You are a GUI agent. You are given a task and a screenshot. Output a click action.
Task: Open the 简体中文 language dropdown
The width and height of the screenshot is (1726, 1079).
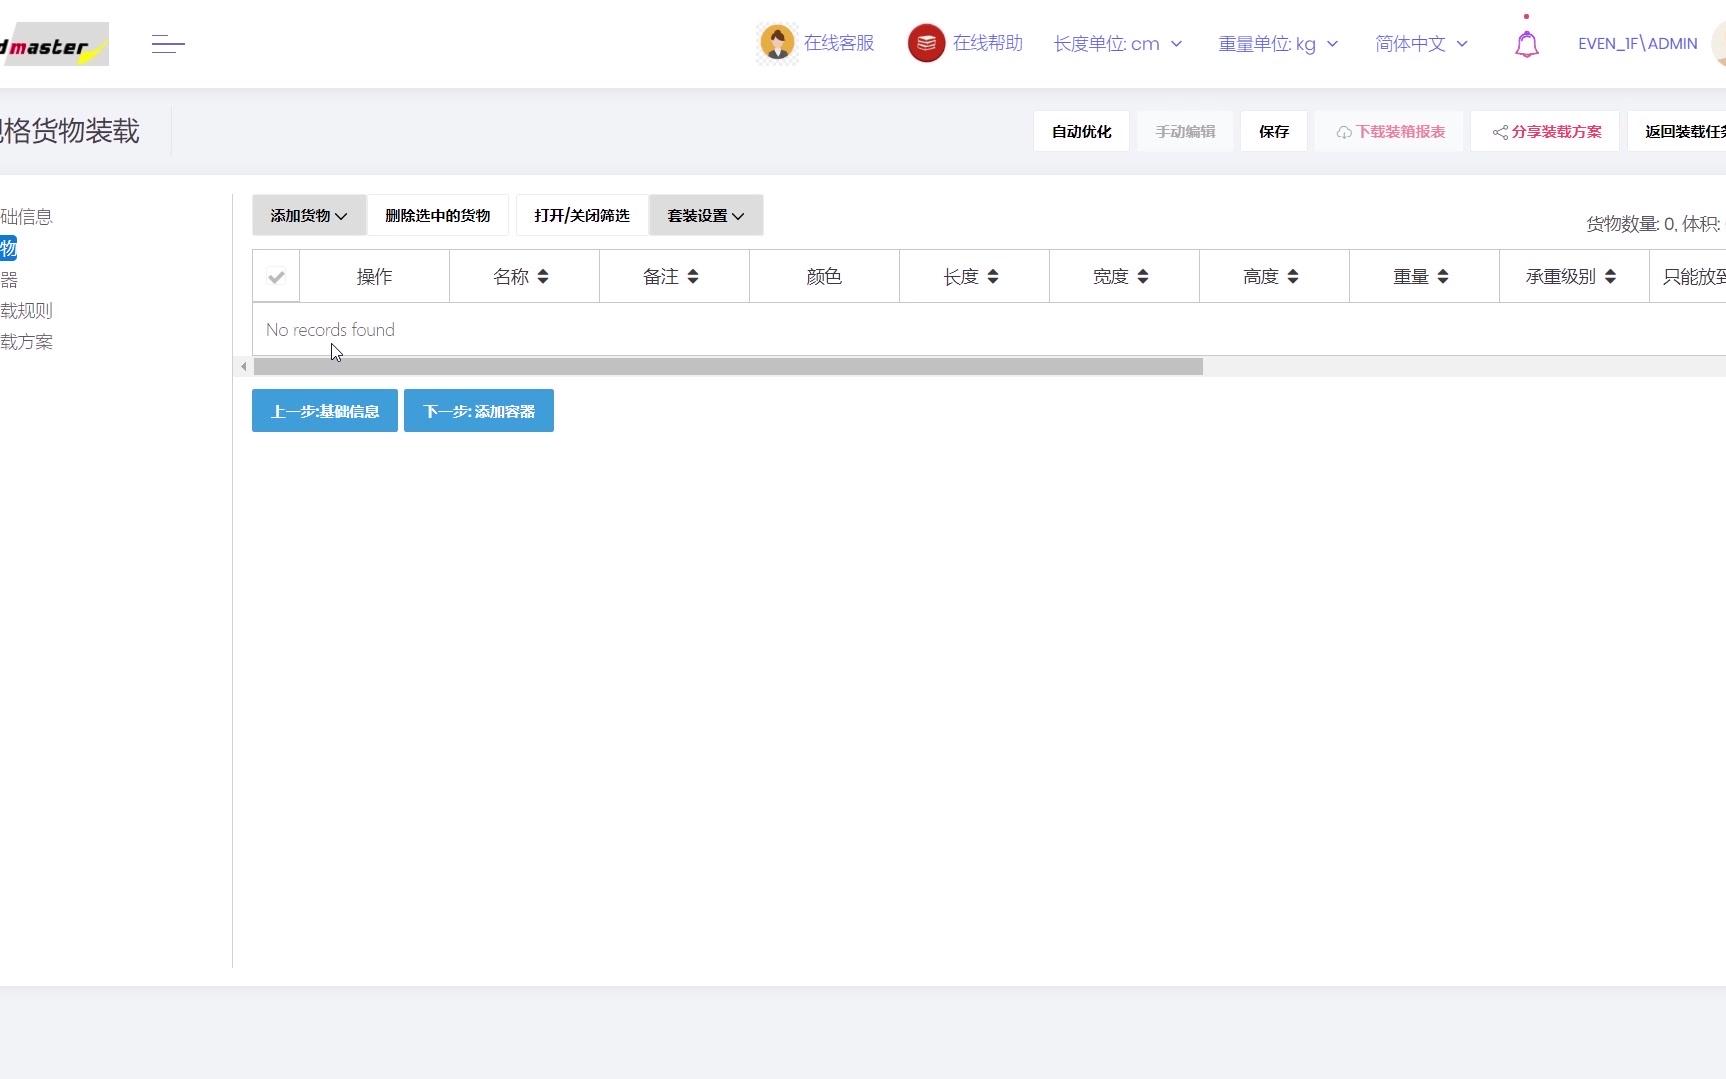1421,44
